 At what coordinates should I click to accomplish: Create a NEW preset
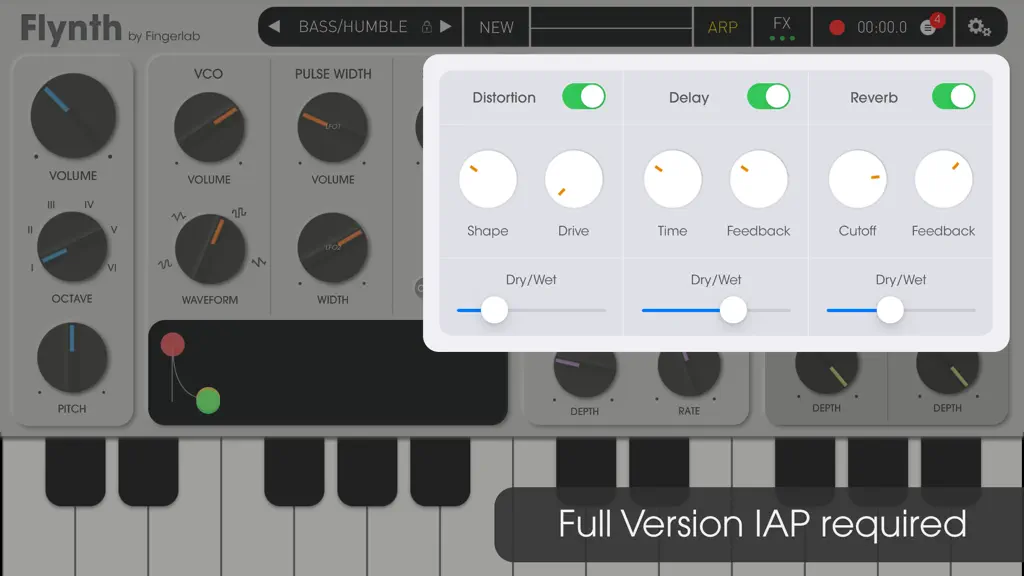[x=496, y=27]
